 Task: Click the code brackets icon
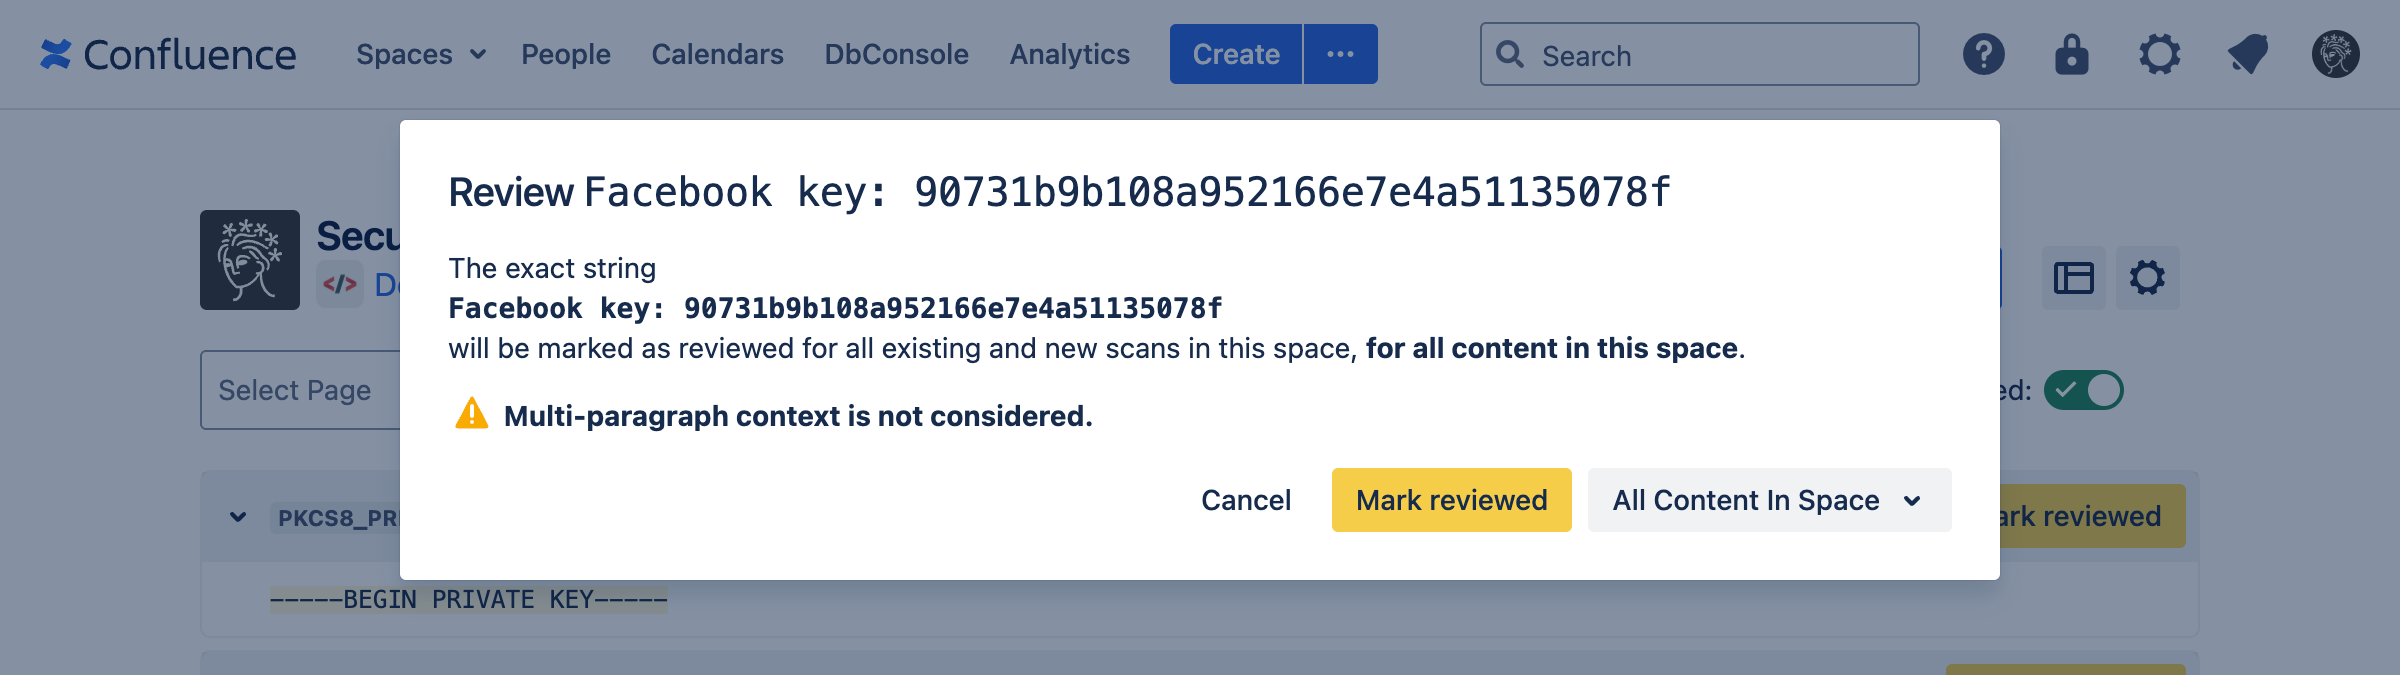340,285
